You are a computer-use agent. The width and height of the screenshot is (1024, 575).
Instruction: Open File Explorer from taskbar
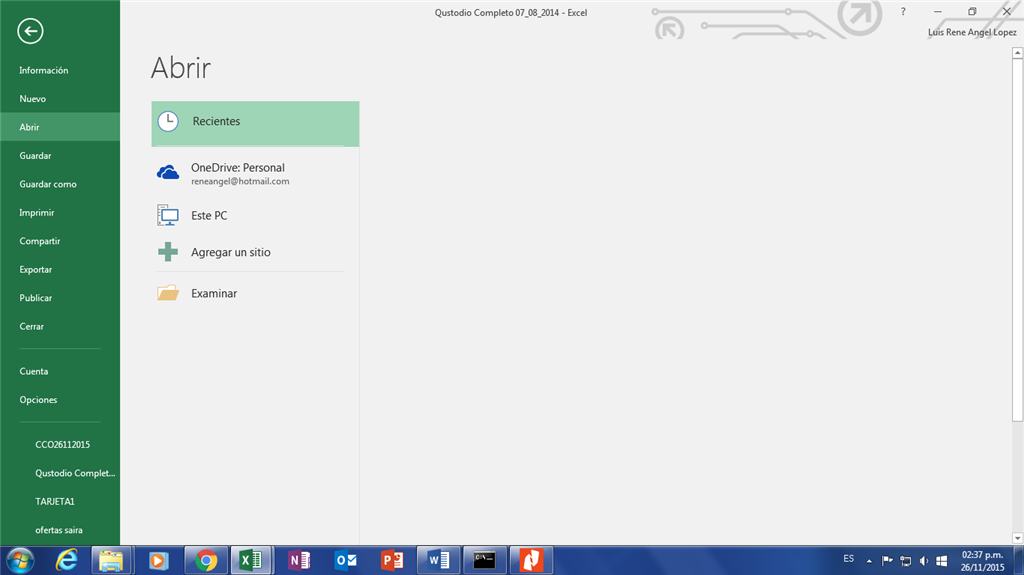(111, 560)
